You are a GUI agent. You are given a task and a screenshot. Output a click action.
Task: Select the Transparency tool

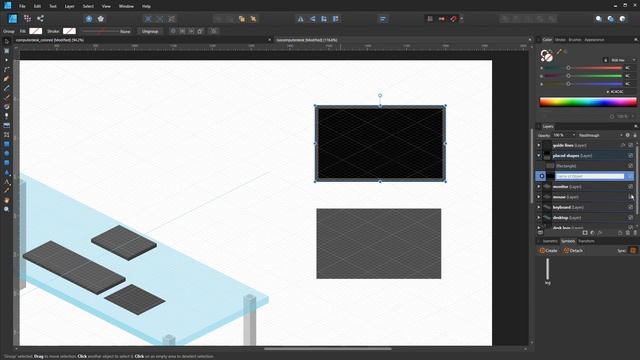tap(7, 116)
